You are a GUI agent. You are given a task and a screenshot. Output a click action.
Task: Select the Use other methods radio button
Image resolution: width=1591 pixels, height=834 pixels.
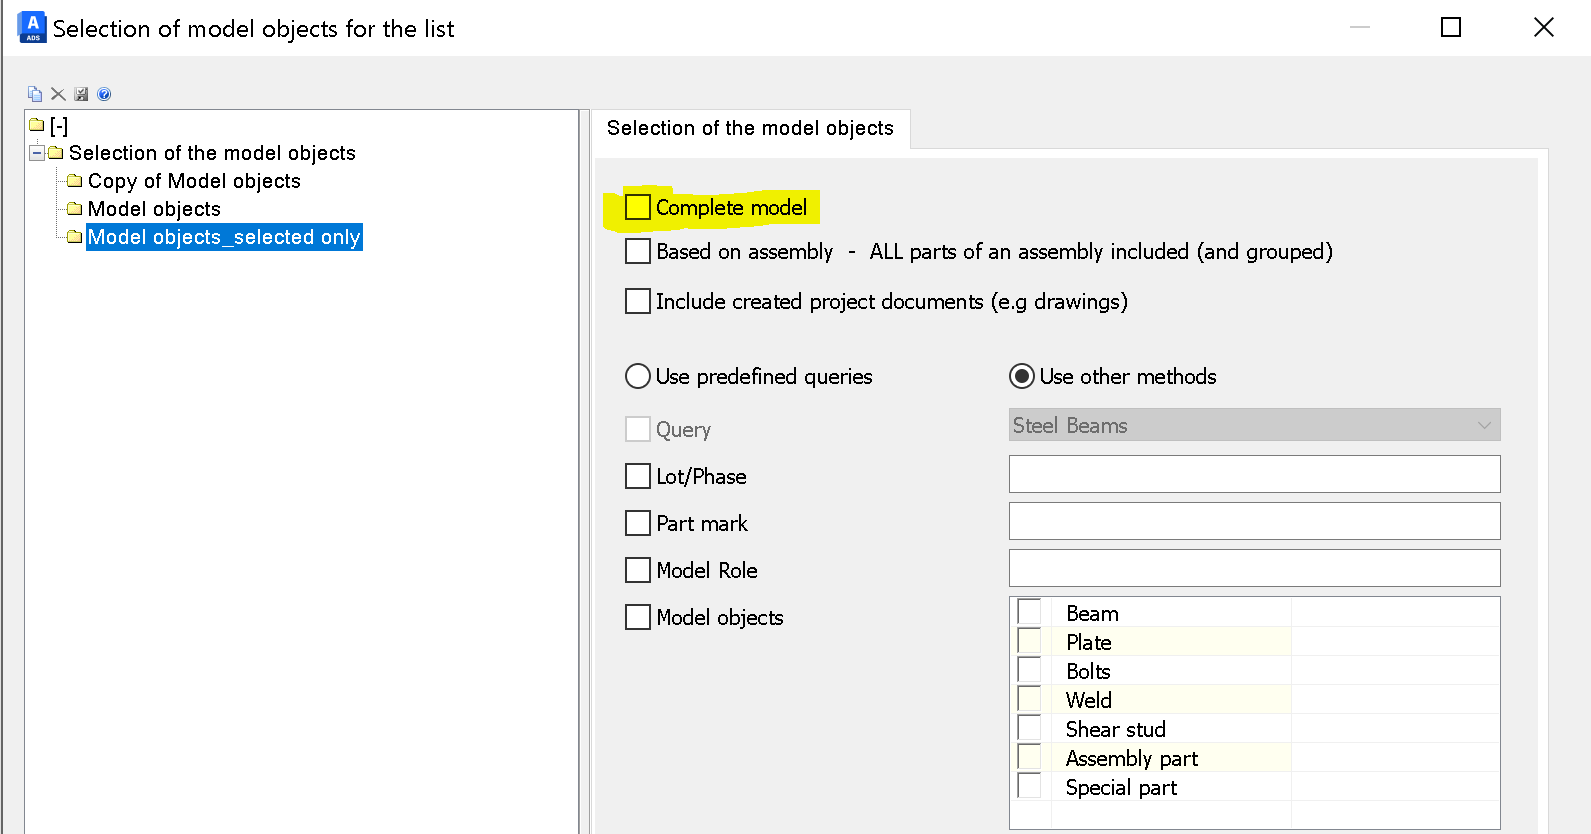[x=1022, y=376]
